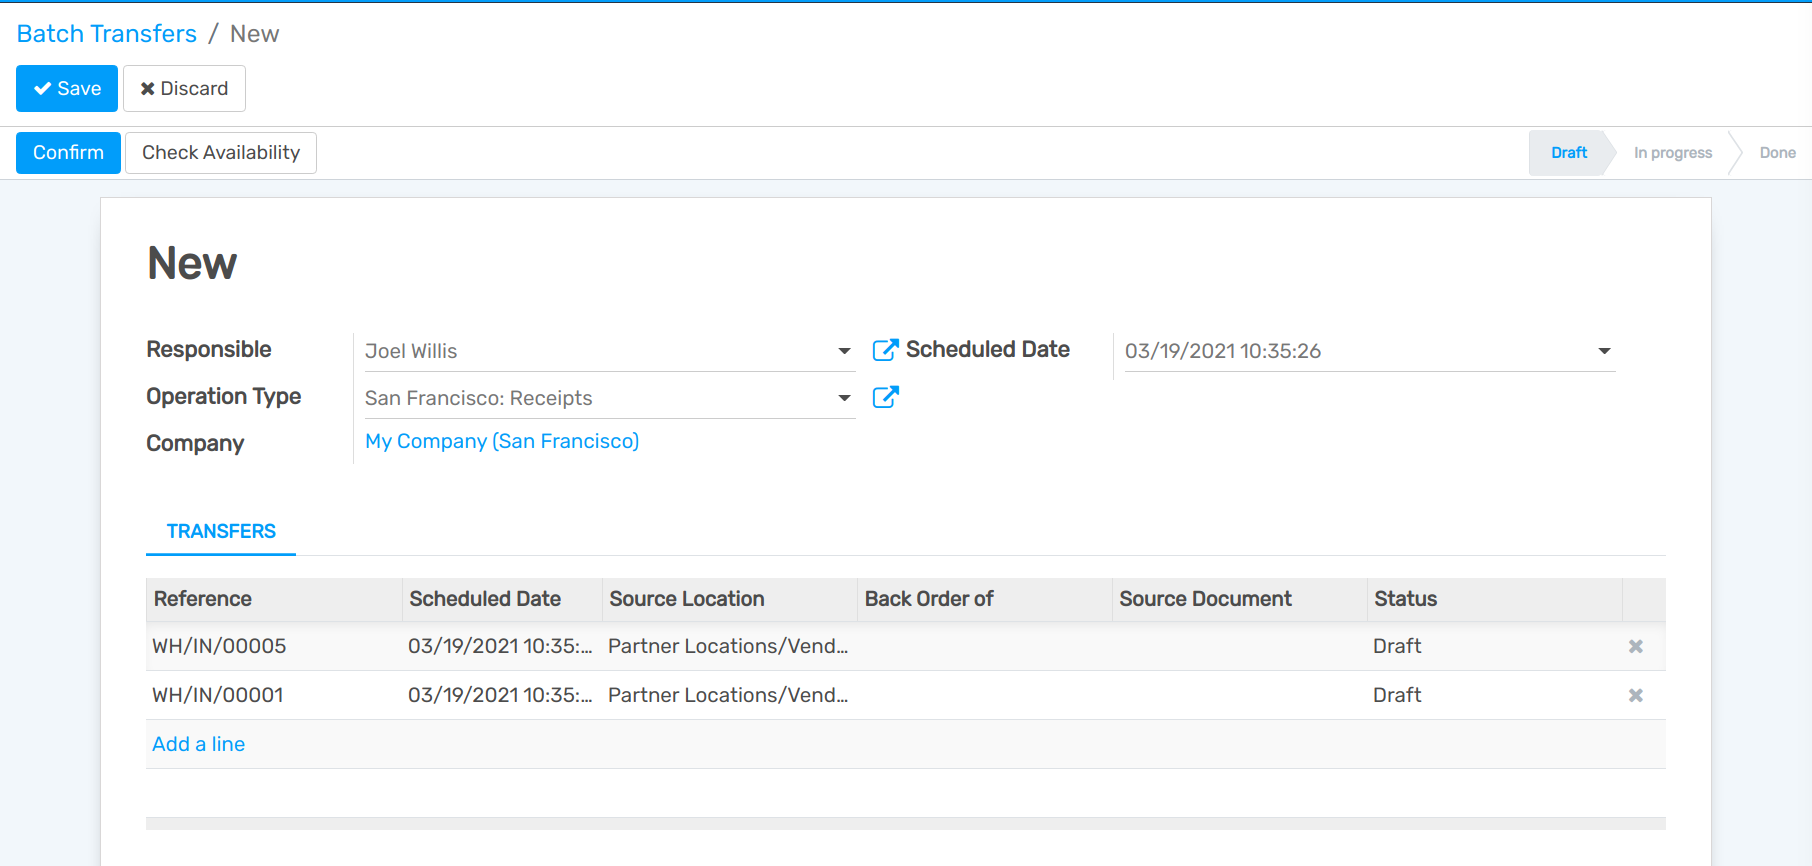Image resolution: width=1812 pixels, height=866 pixels.
Task: Open external link for Operation Type
Action: (x=885, y=397)
